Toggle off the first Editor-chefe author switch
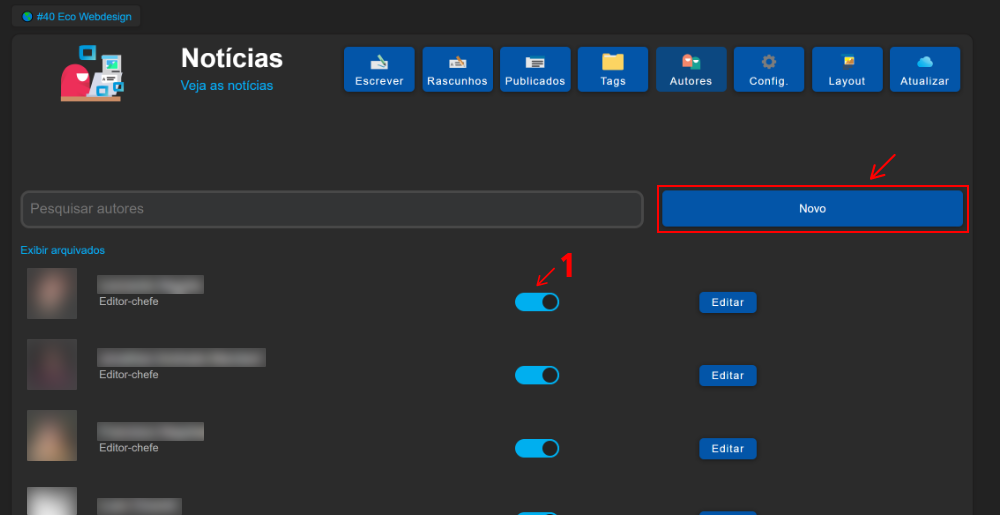Viewport: 1000px width, 515px height. pos(537,302)
